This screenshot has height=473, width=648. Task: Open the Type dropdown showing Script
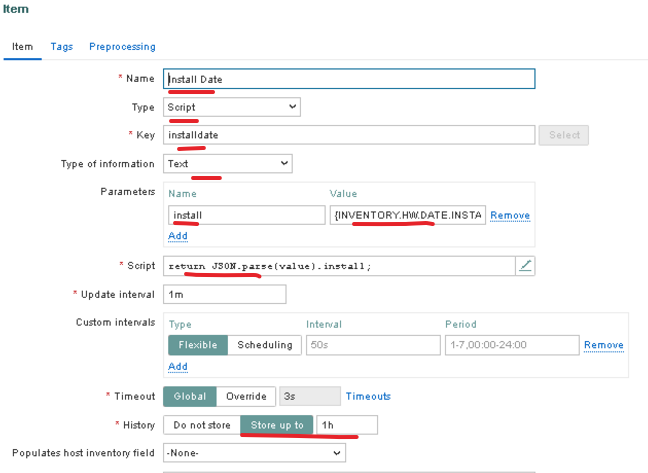232,107
